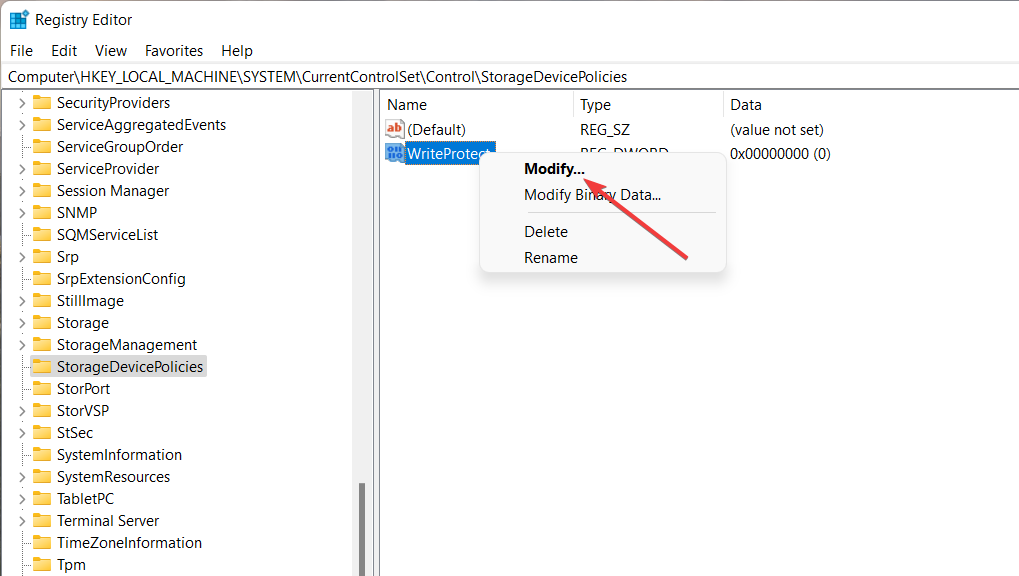This screenshot has width=1019, height=576.
Task: Click the Srp folder icon
Action: tap(42, 257)
